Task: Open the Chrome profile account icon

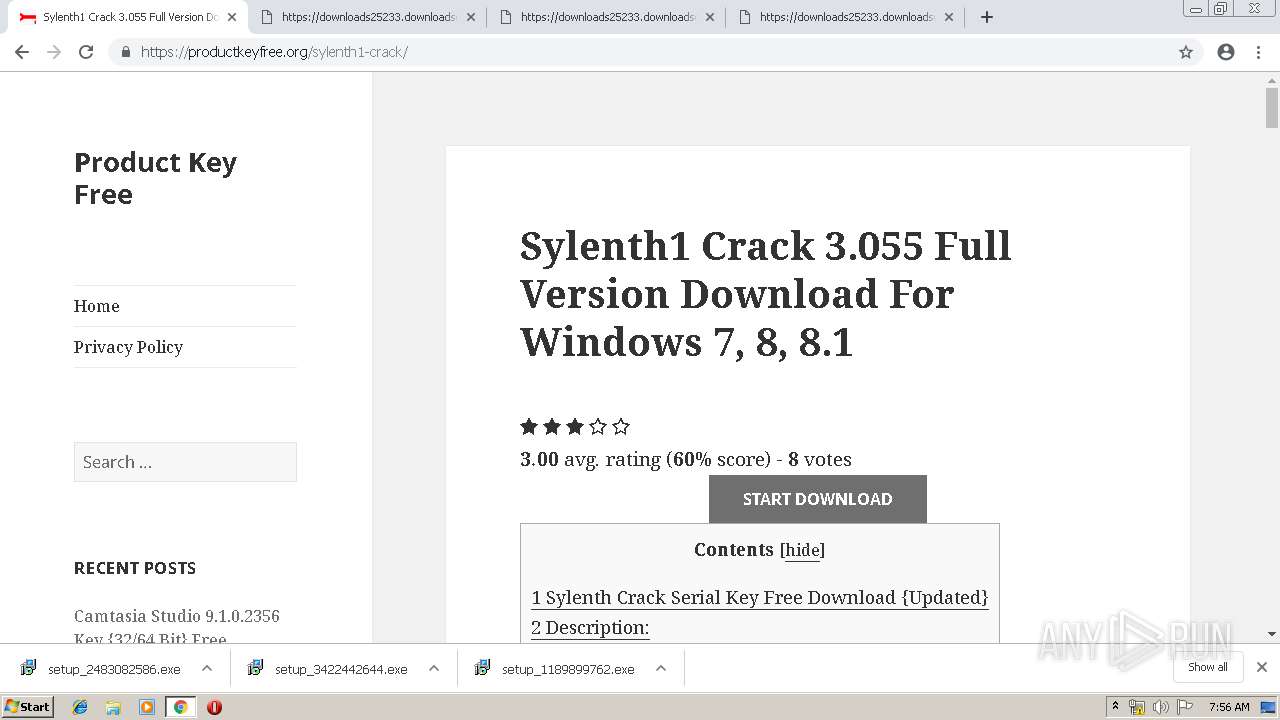Action: 1226,52
